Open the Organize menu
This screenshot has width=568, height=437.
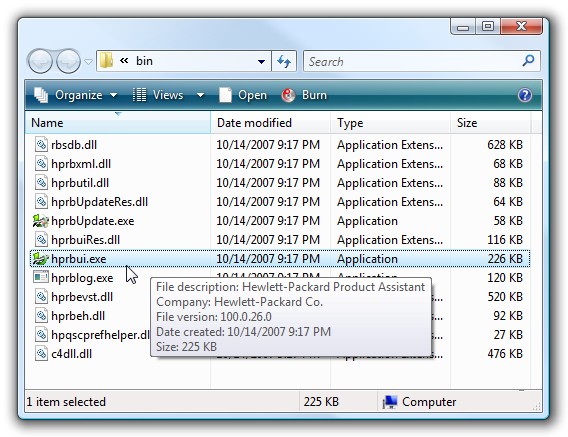[x=76, y=95]
